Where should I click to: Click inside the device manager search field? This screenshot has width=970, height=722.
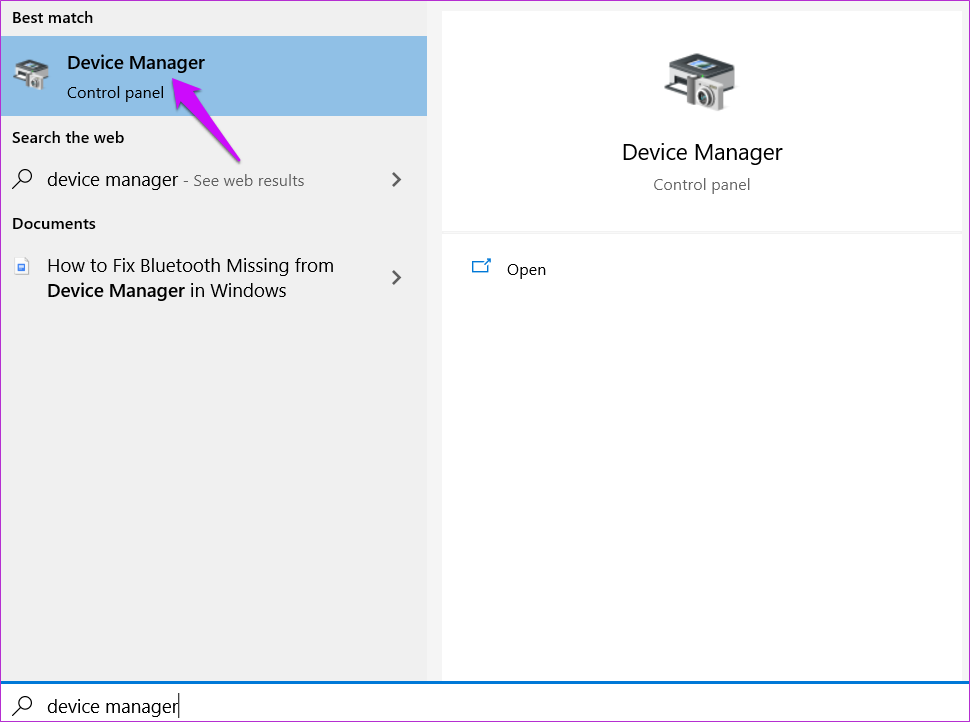pyautogui.click(x=113, y=706)
